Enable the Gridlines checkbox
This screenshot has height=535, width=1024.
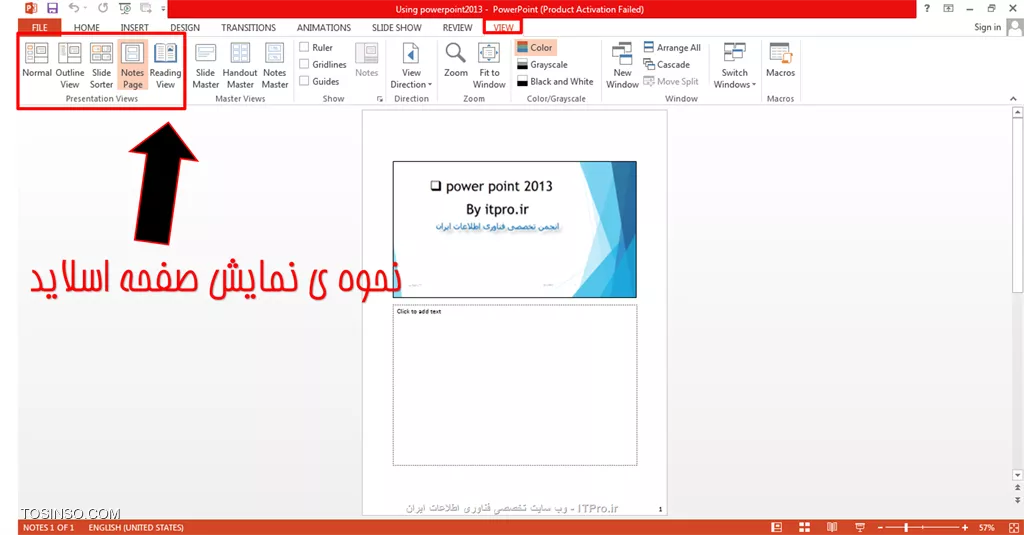point(304,64)
